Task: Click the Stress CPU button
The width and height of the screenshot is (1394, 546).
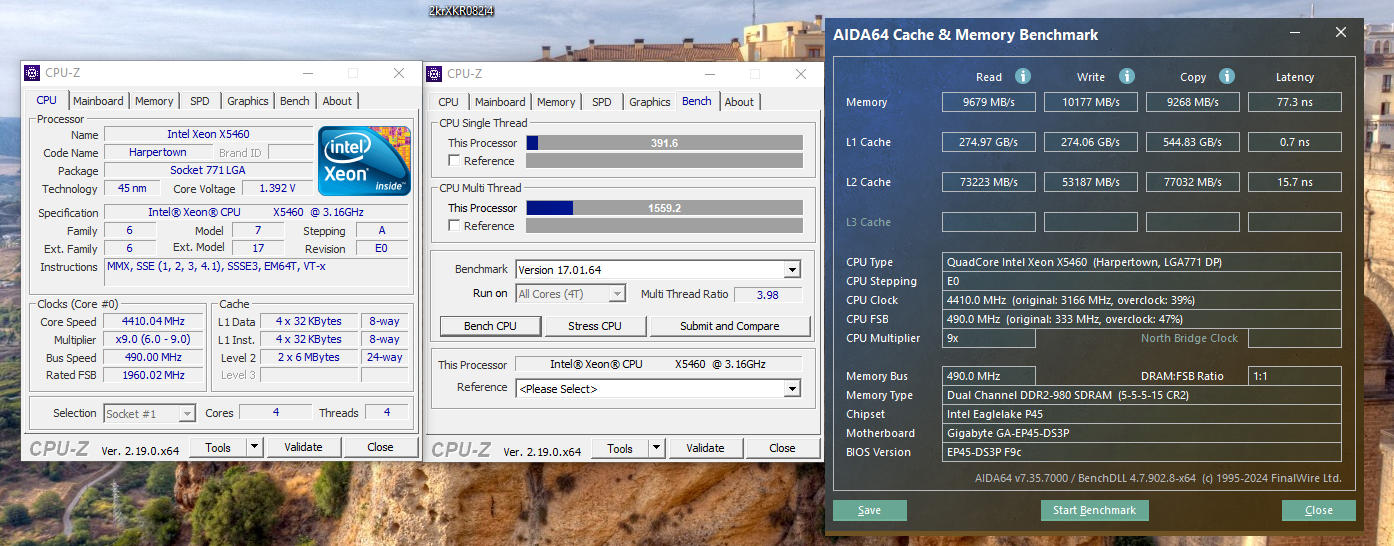Action: (595, 326)
